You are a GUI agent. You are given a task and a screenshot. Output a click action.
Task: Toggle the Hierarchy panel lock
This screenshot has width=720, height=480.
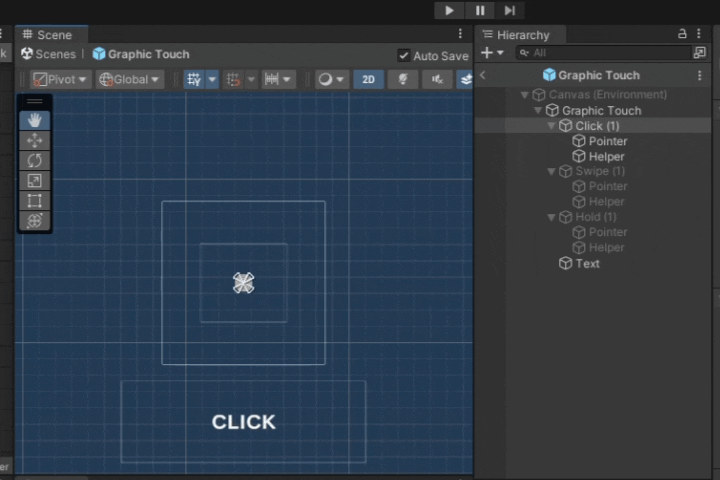683,34
